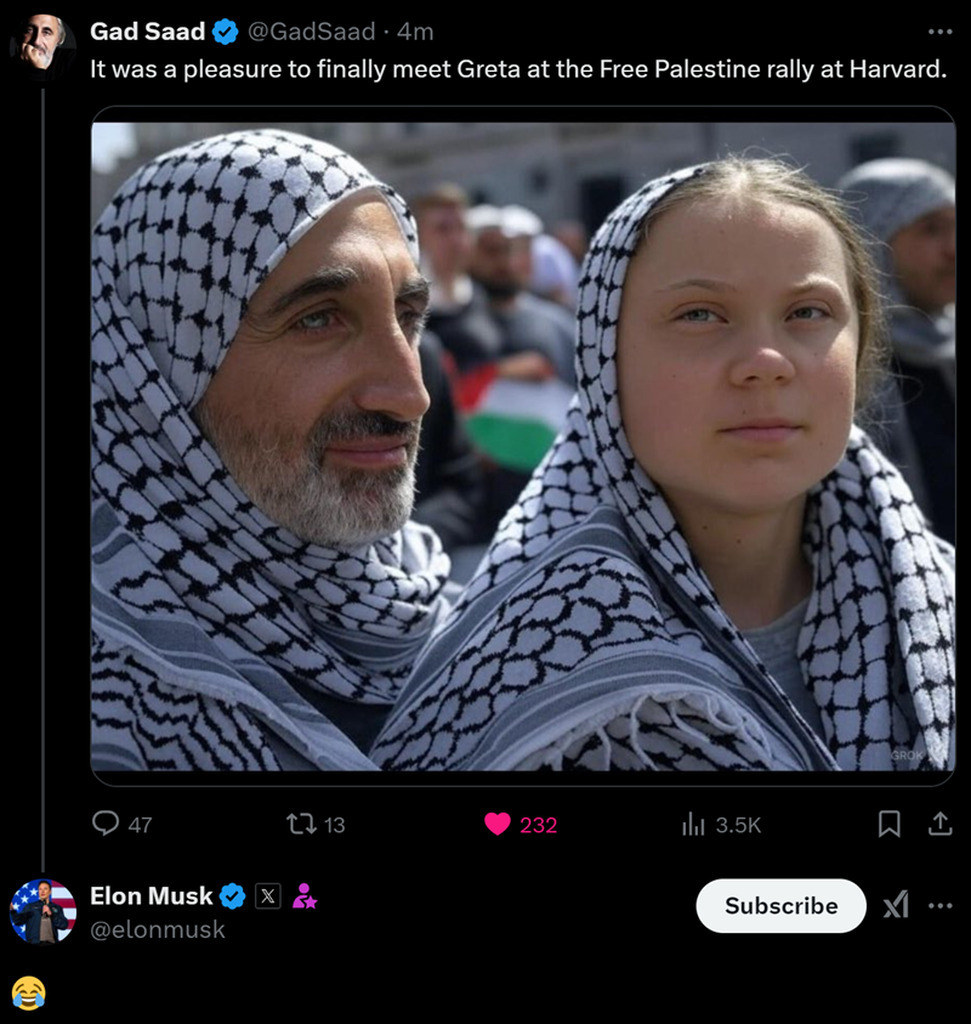Open more options for Gad Saad's post
The width and height of the screenshot is (971, 1024).
pyautogui.click(x=939, y=32)
